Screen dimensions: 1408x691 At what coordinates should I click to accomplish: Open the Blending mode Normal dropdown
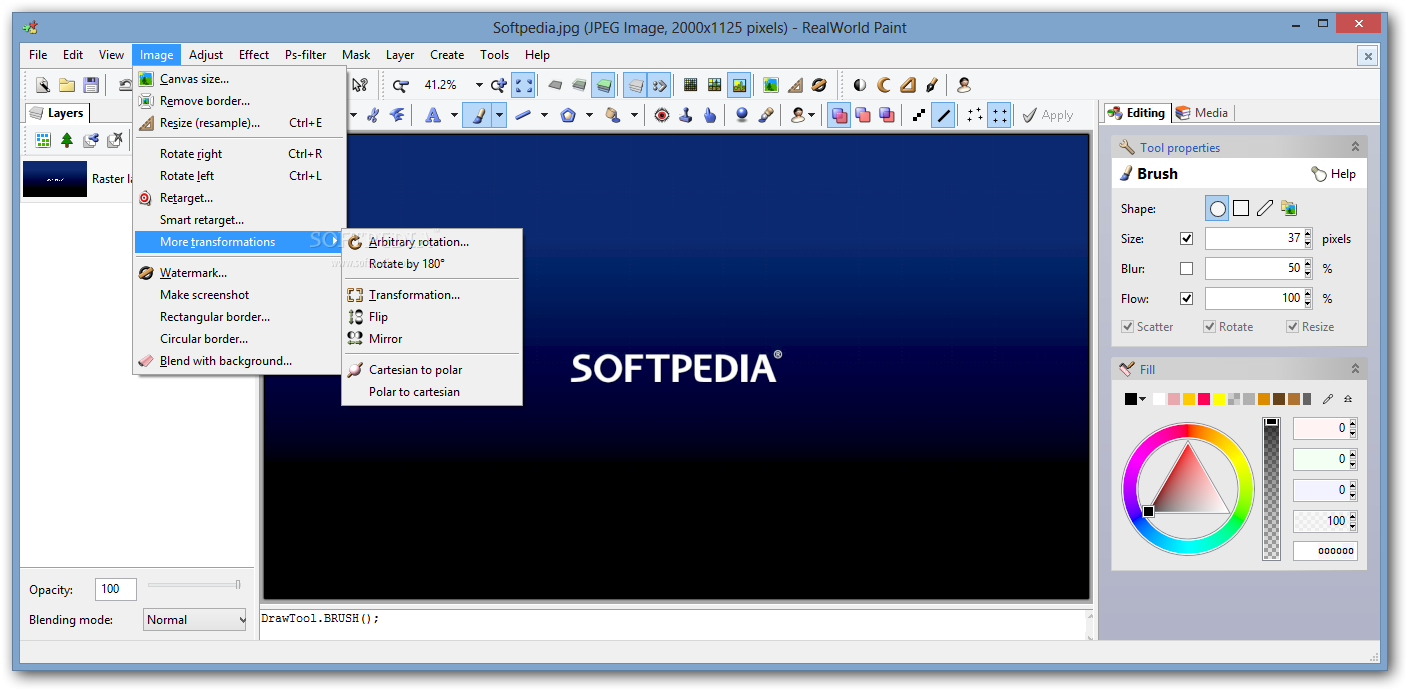coord(195,620)
